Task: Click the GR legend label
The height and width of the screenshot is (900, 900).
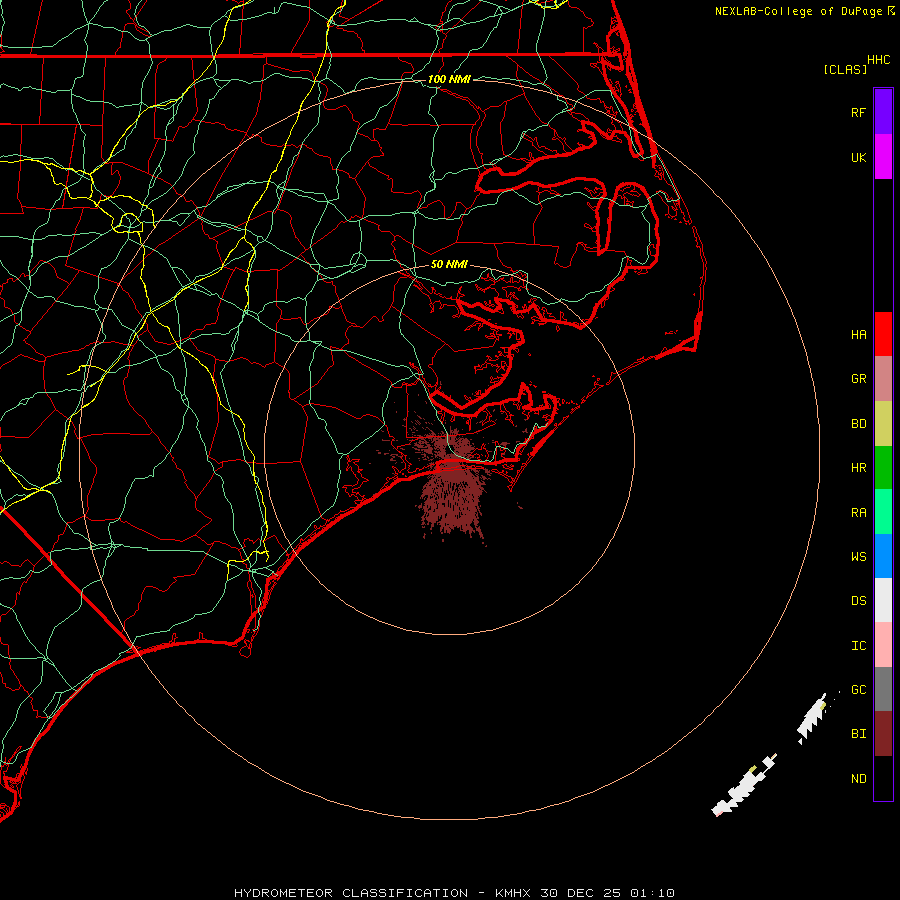Action: tap(858, 379)
